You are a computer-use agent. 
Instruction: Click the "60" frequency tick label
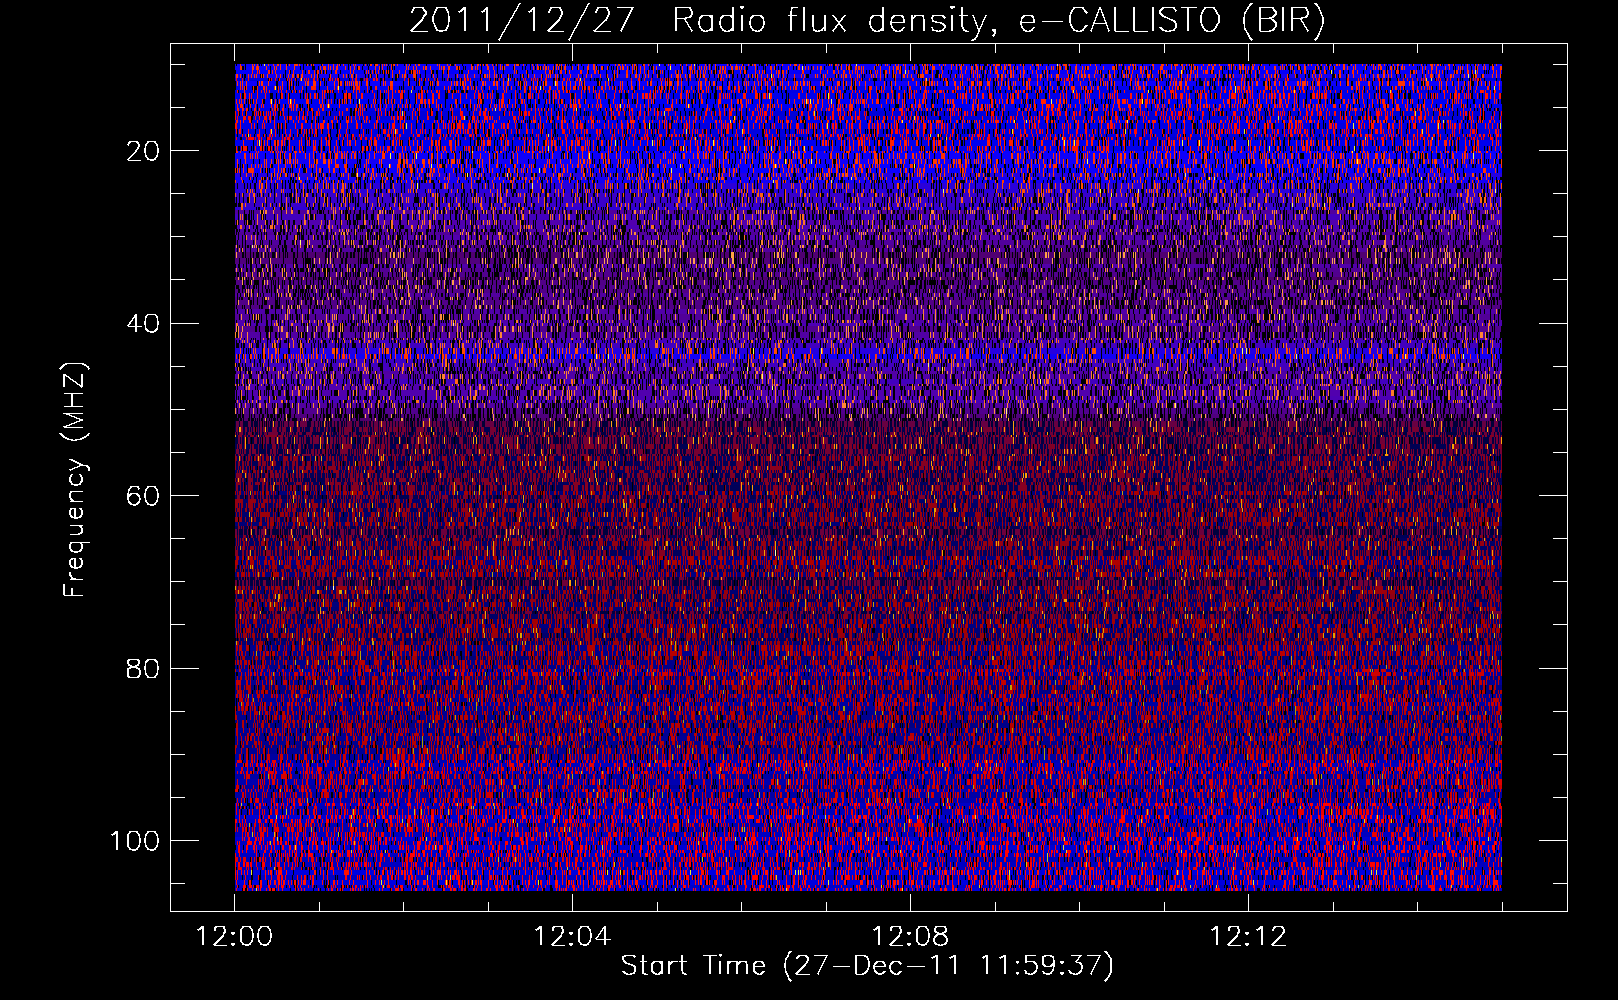144,496
